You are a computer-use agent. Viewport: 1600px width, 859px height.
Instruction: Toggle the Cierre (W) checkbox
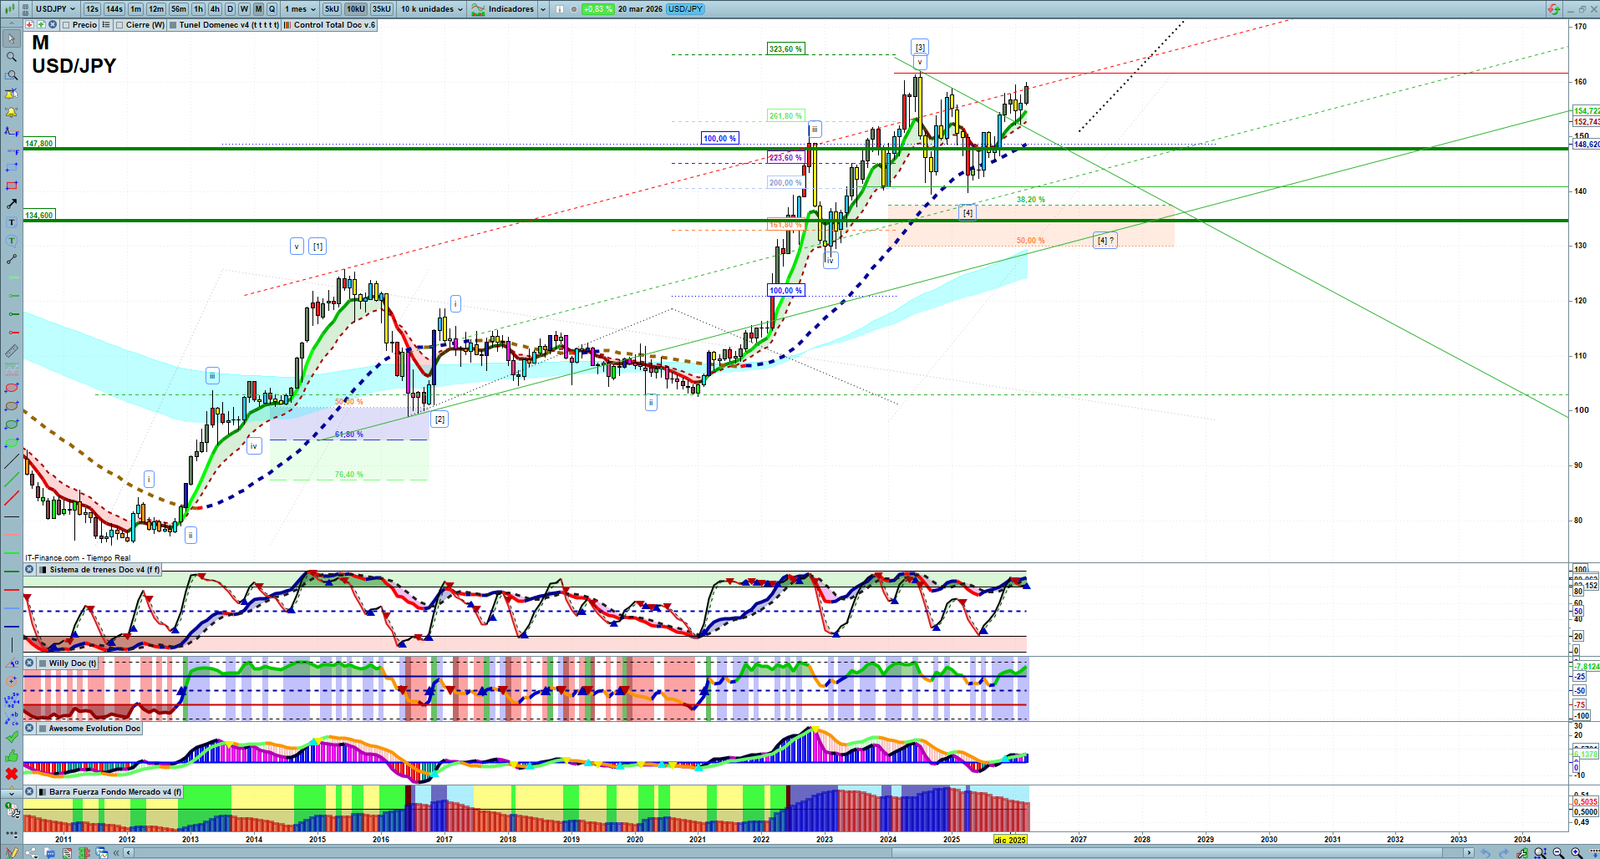click(x=119, y=25)
